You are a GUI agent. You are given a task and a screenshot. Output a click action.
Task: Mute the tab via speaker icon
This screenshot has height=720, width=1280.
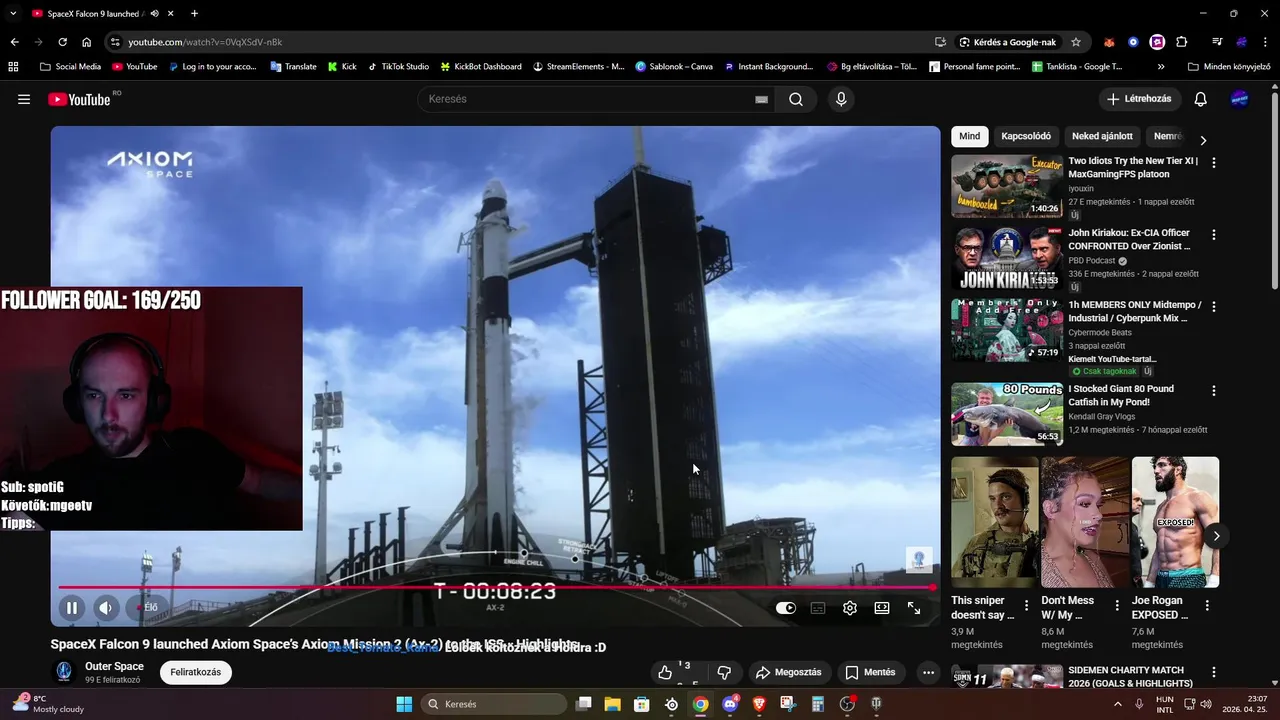(153, 13)
